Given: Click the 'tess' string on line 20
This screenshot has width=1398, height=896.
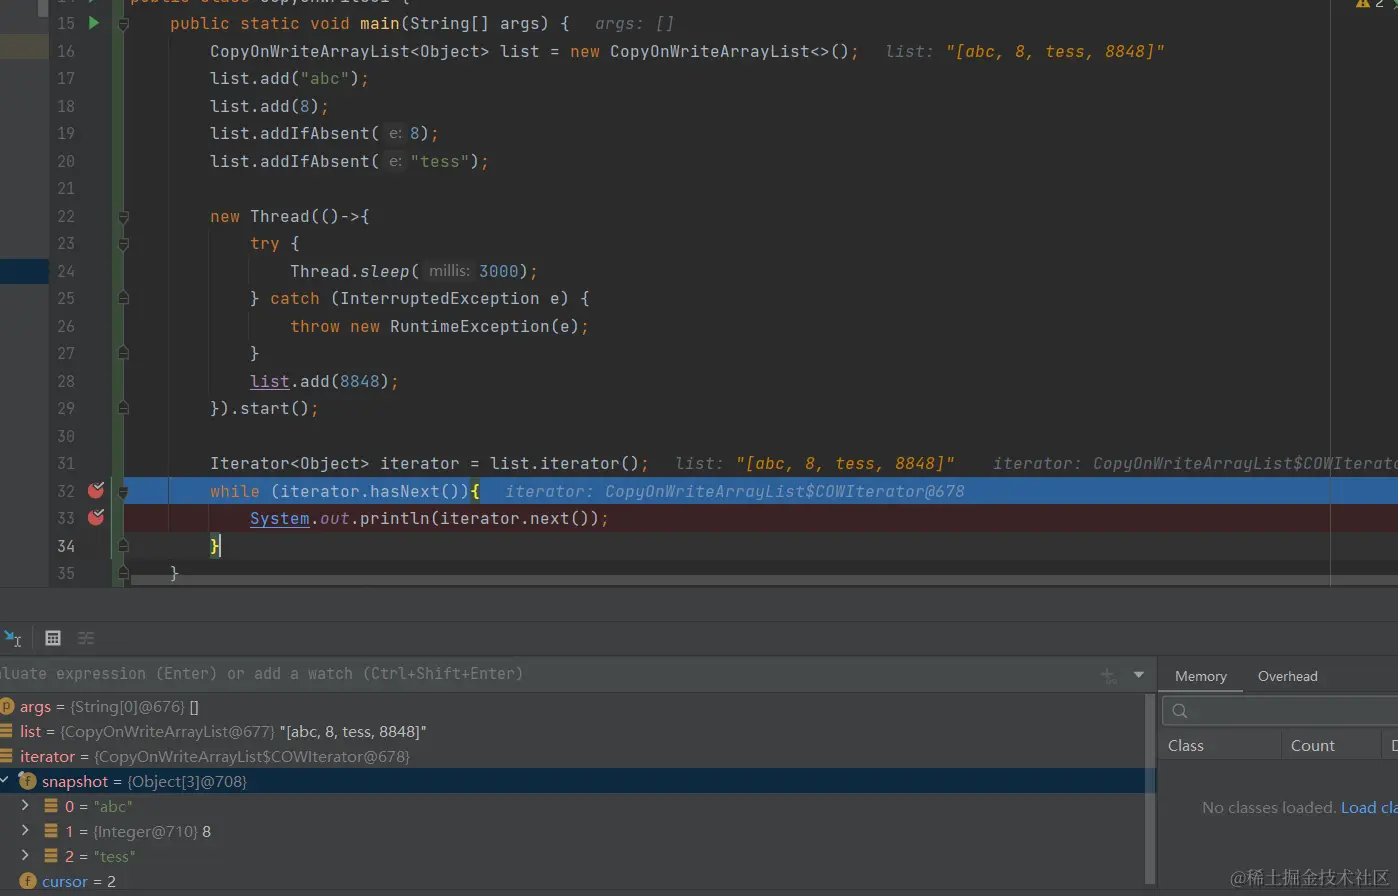Looking at the screenshot, I should coord(440,161).
